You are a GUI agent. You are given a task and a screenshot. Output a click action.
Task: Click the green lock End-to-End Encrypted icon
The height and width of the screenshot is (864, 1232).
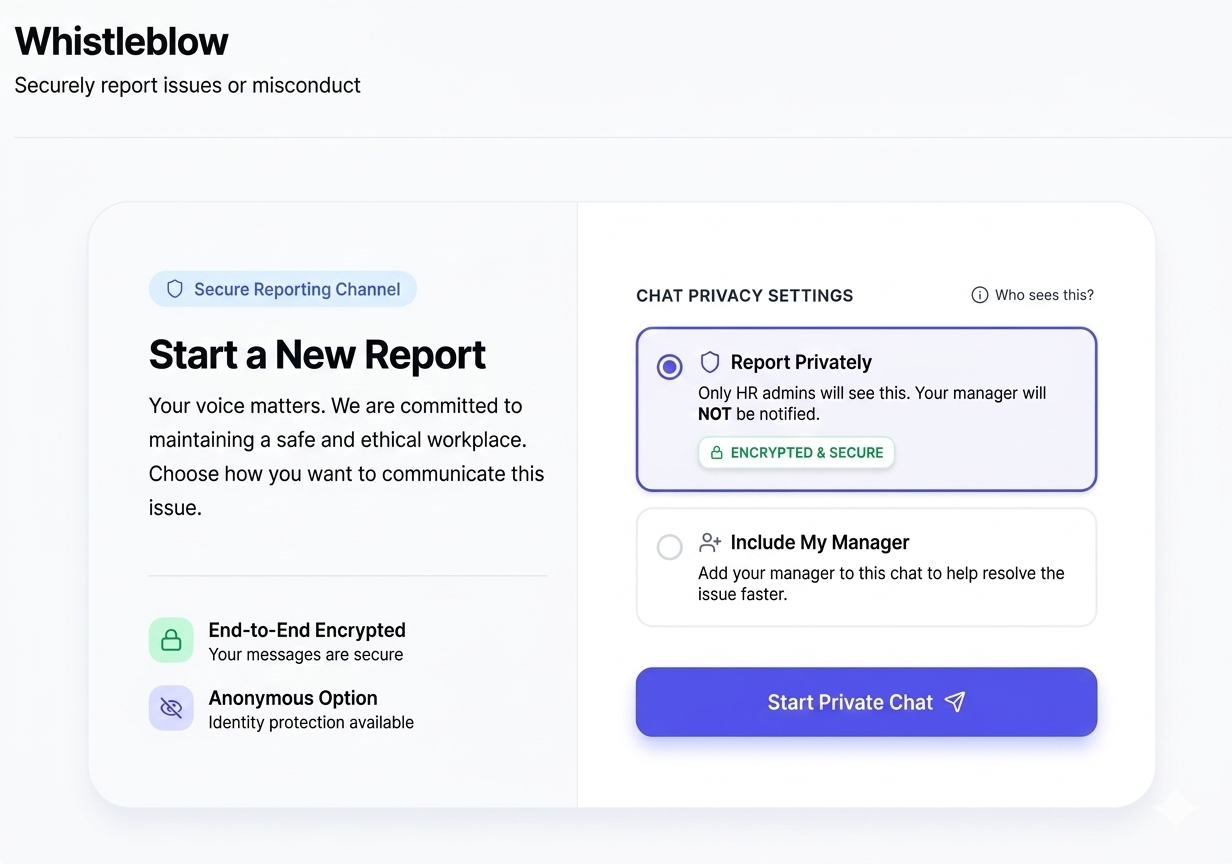(171, 640)
